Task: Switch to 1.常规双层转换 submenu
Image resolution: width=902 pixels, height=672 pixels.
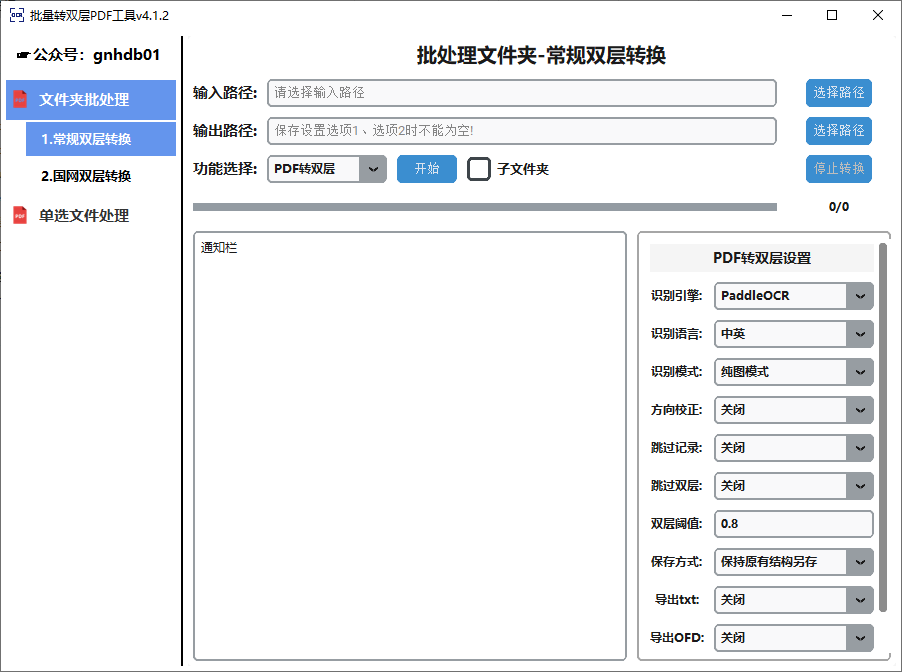Action: (101, 139)
